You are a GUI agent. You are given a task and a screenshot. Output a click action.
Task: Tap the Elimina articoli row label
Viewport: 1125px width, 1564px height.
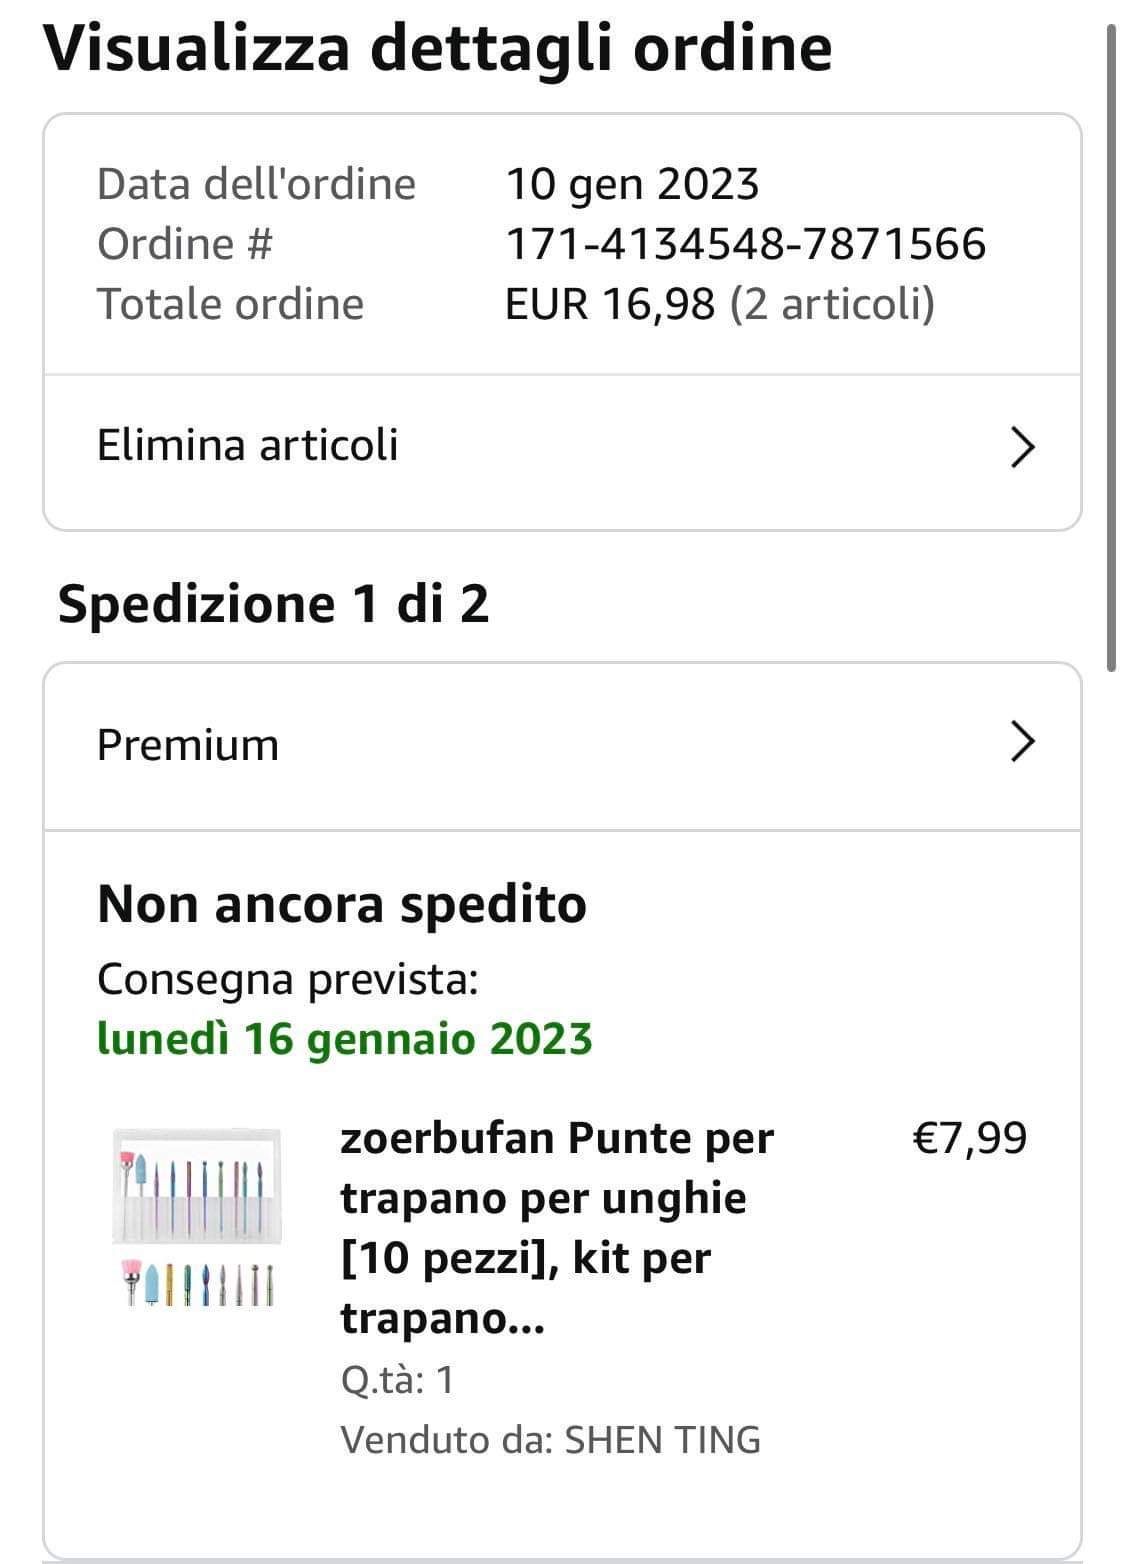[247, 445]
